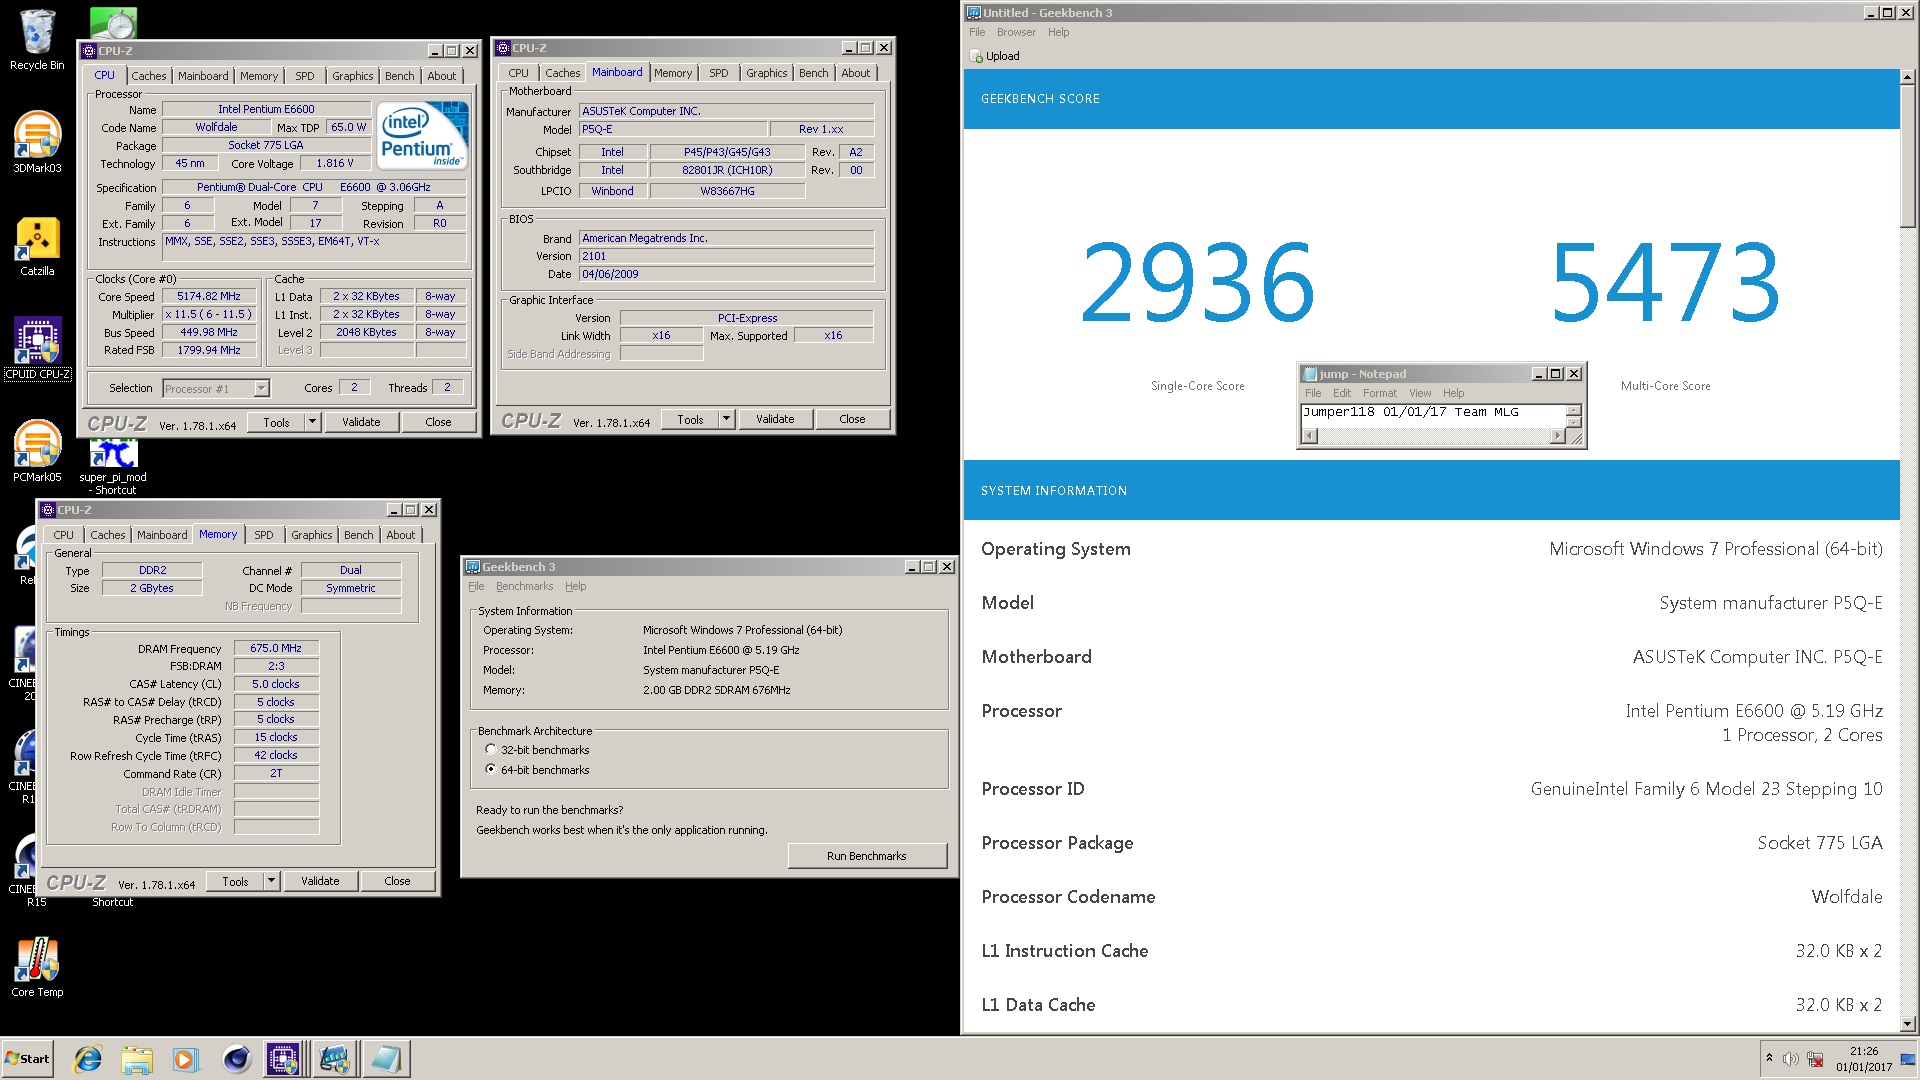Click Notepad horizontal scrollbar left arrow
The height and width of the screenshot is (1080, 1920).
point(1310,436)
